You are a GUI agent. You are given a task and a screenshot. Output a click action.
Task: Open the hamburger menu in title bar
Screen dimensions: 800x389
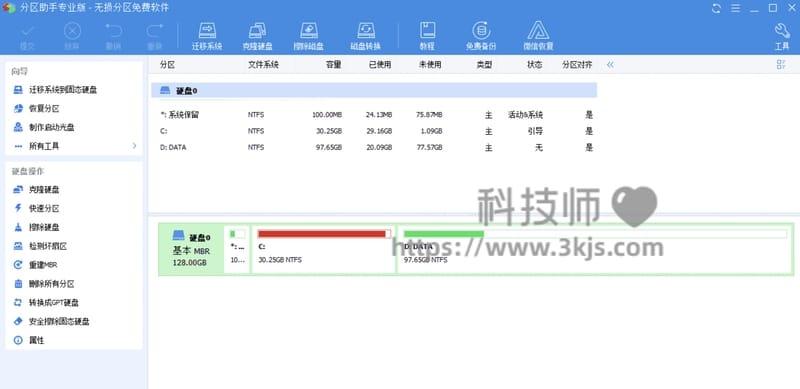point(735,8)
